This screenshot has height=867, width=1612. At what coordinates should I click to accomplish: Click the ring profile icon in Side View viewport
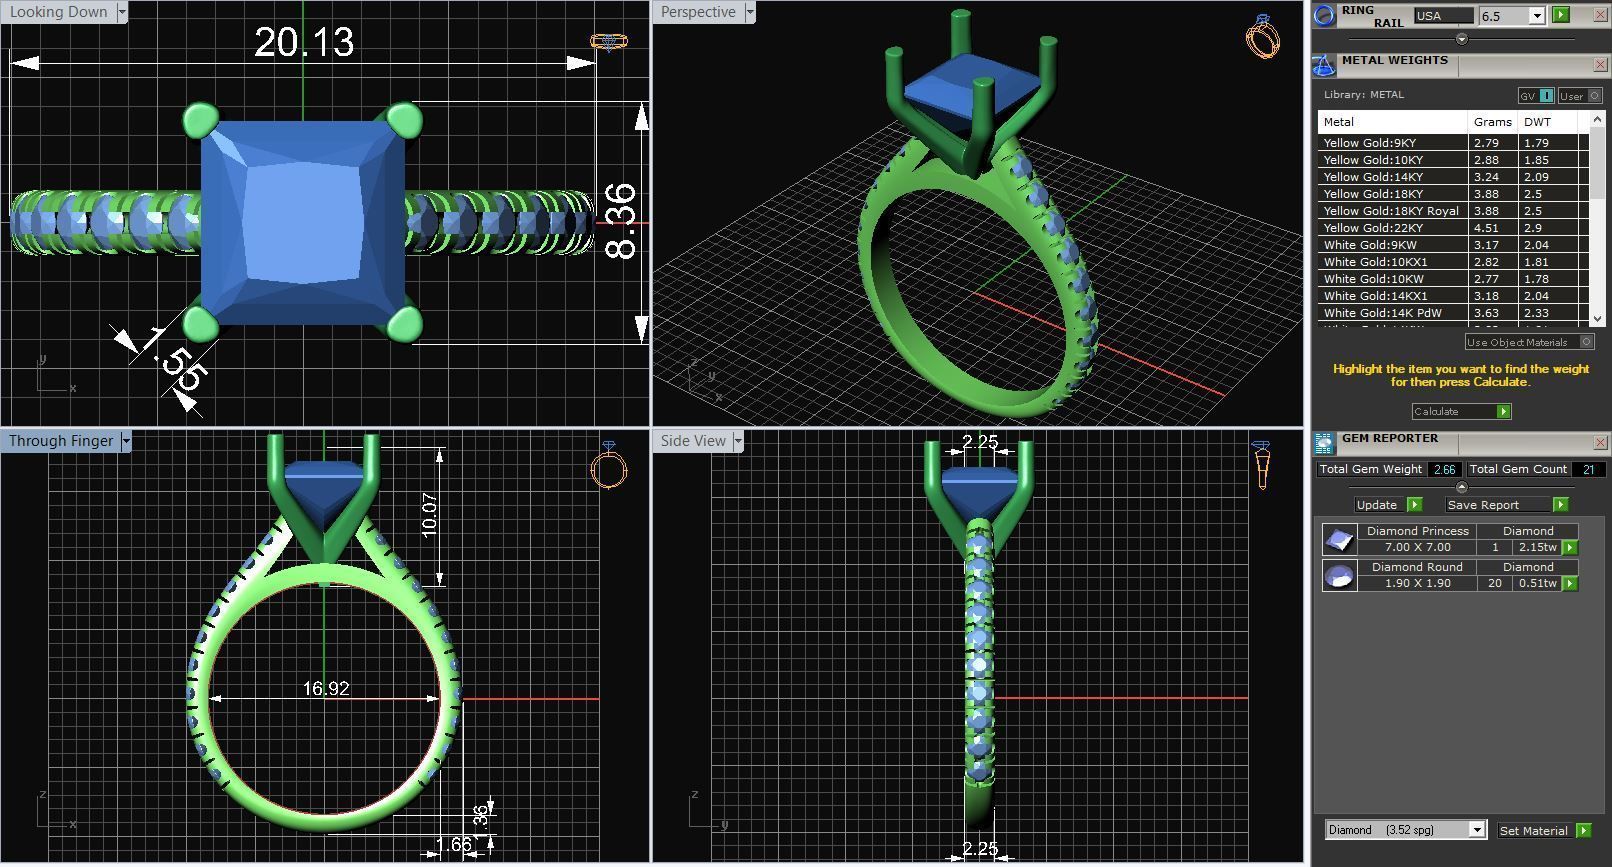click(x=1261, y=465)
